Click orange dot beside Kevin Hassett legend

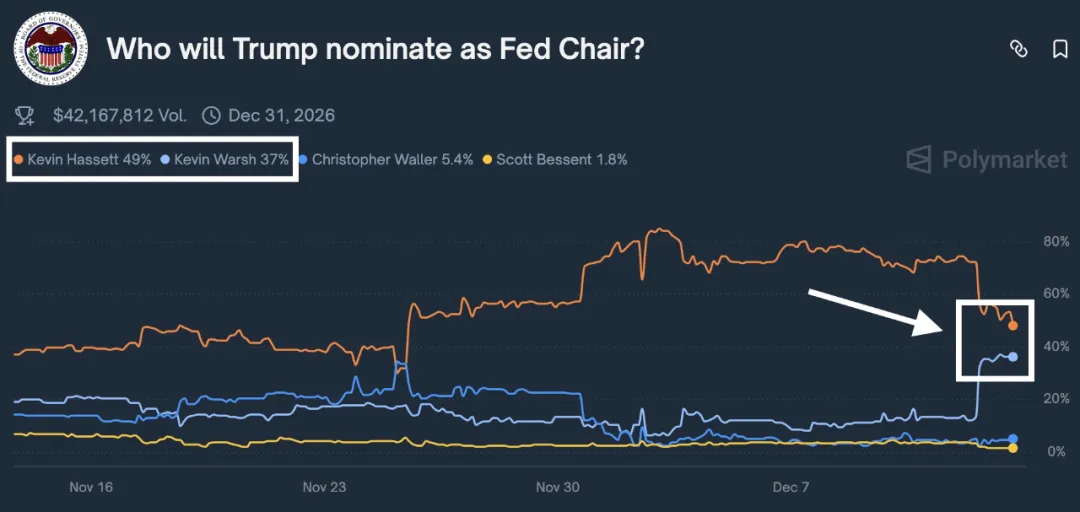[x=18, y=159]
